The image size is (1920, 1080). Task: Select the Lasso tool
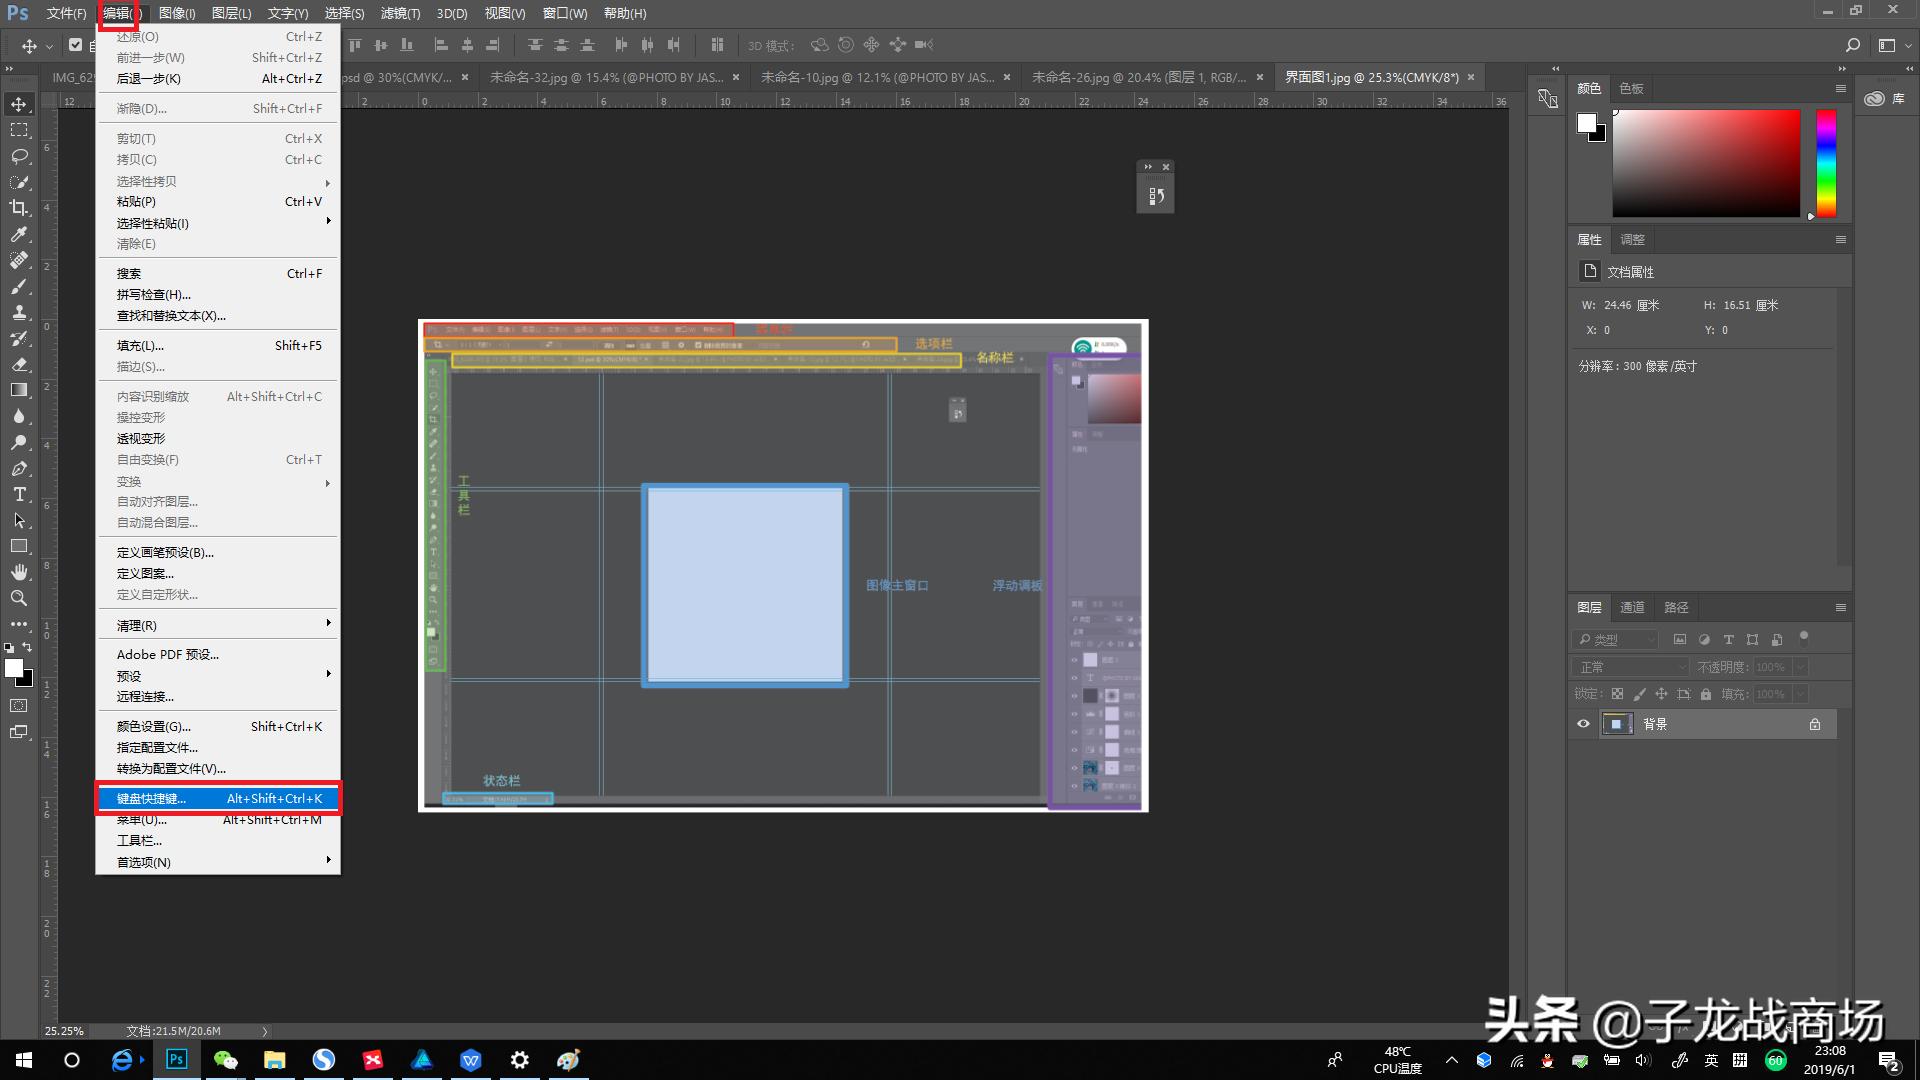click(x=19, y=156)
